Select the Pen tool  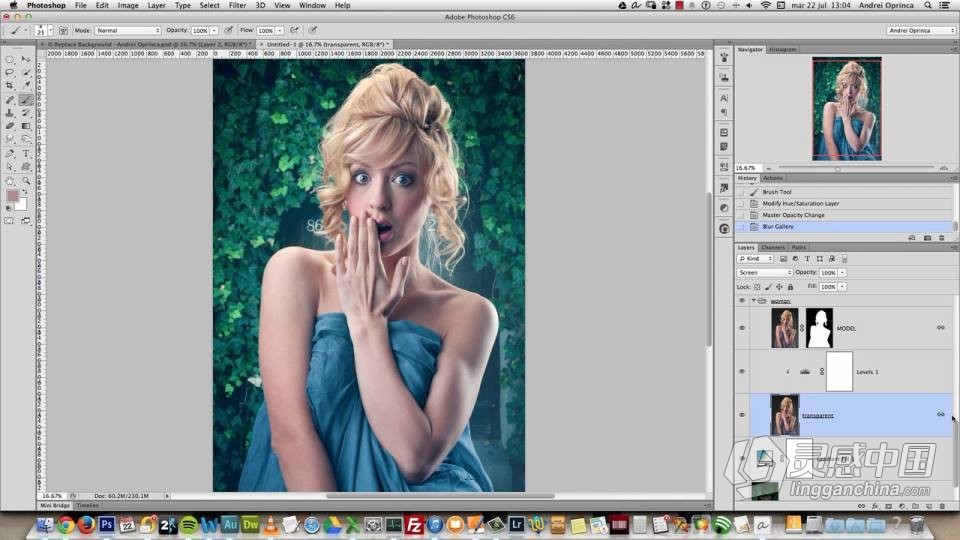[10, 154]
